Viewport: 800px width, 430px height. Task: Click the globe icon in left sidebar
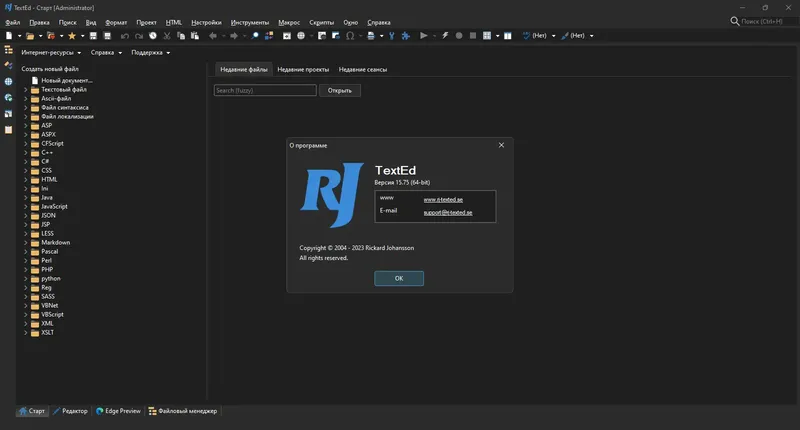coord(8,82)
